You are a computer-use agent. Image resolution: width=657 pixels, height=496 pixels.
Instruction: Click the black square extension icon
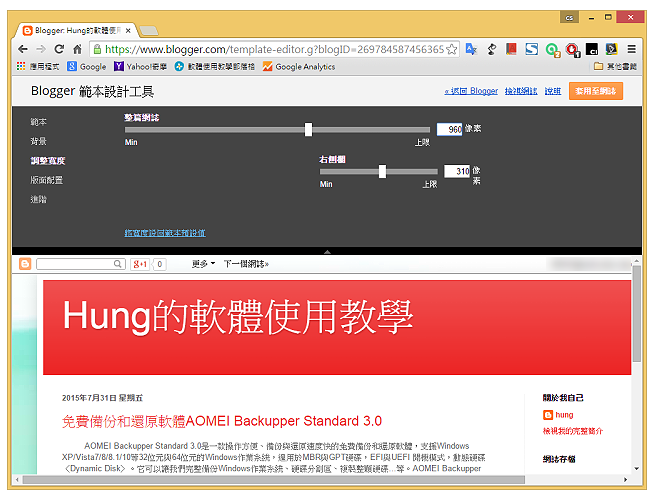click(x=592, y=49)
